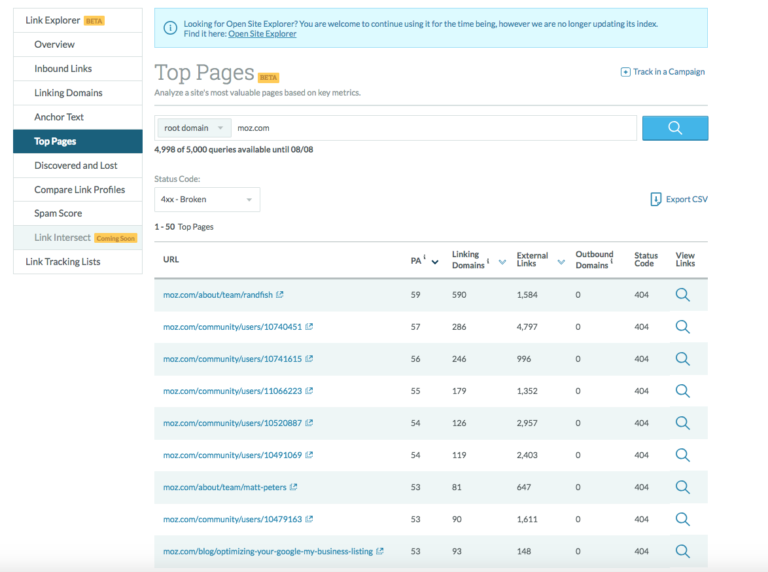The image size is (768, 572).
Task: Show info tooltip for Linking Domains column
Action: click(x=488, y=261)
